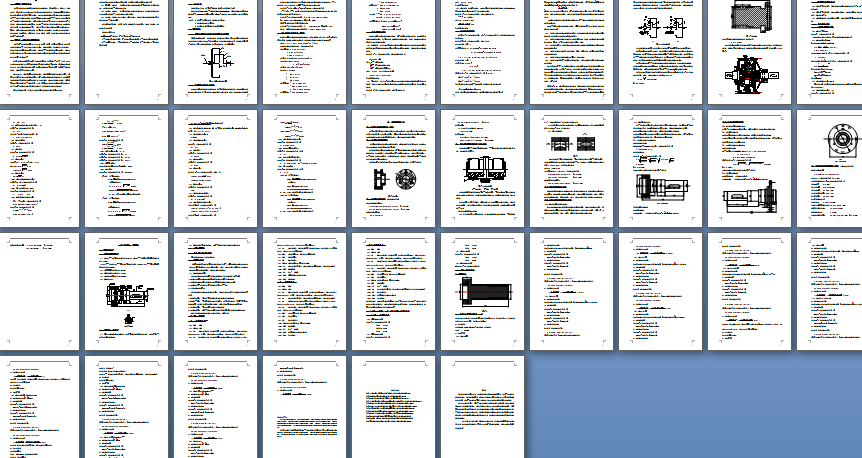Click the page with two small rectangular section diagrams
This screenshot has height=458, width=862.
[571, 168]
